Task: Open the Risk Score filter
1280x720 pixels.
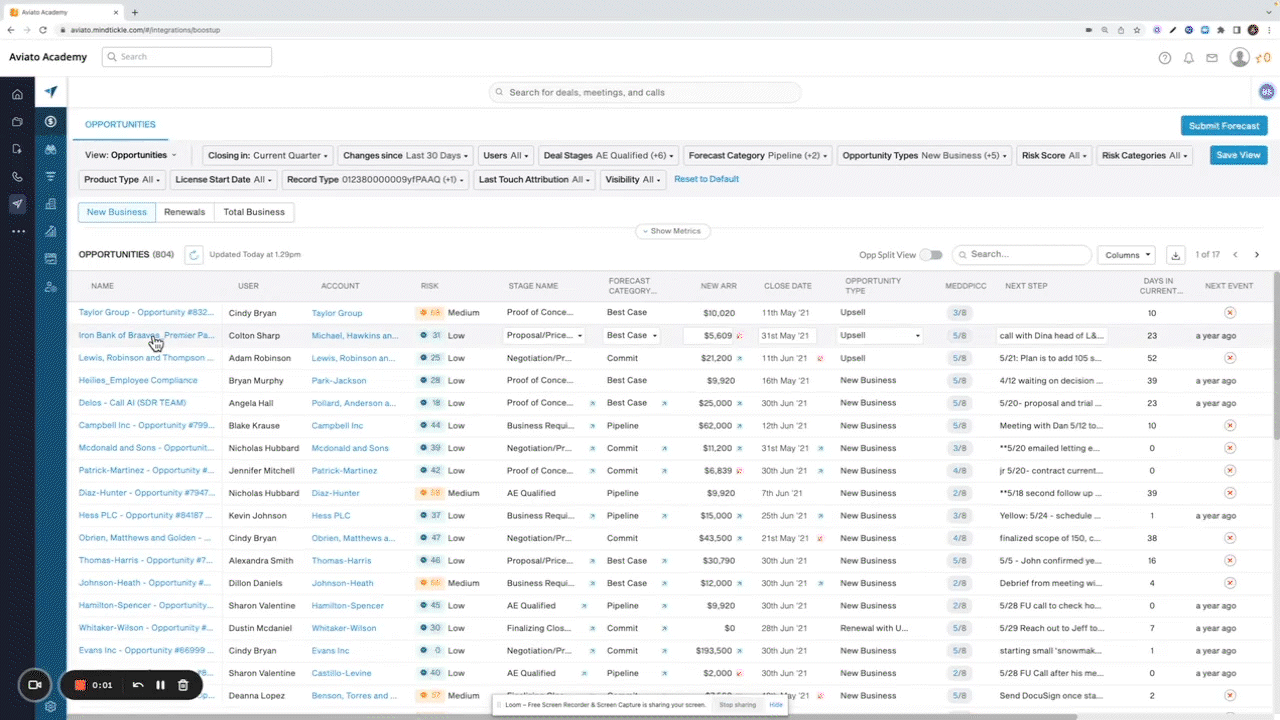Action: click(1055, 156)
